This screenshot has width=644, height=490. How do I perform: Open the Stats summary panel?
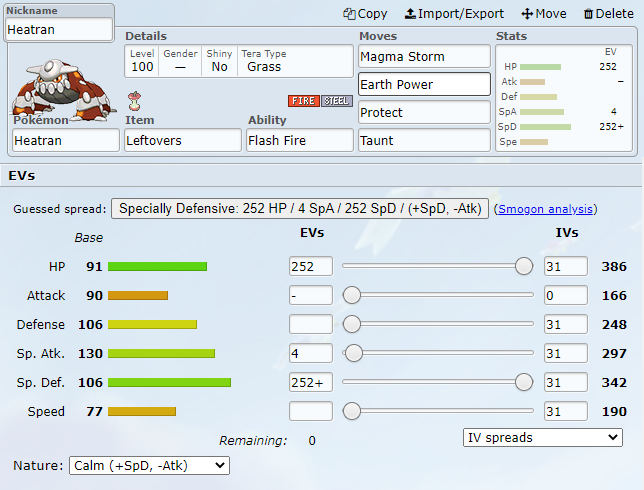point(564,98)
